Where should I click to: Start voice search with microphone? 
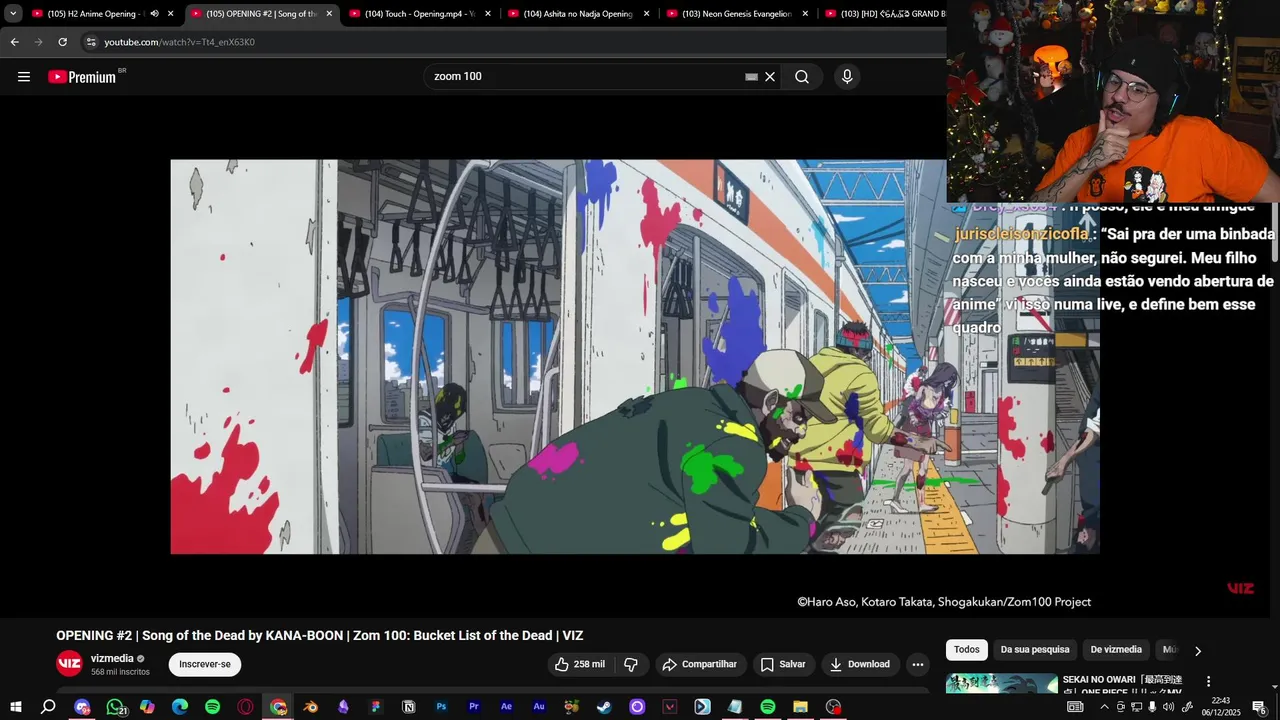(x=847, y=77)
